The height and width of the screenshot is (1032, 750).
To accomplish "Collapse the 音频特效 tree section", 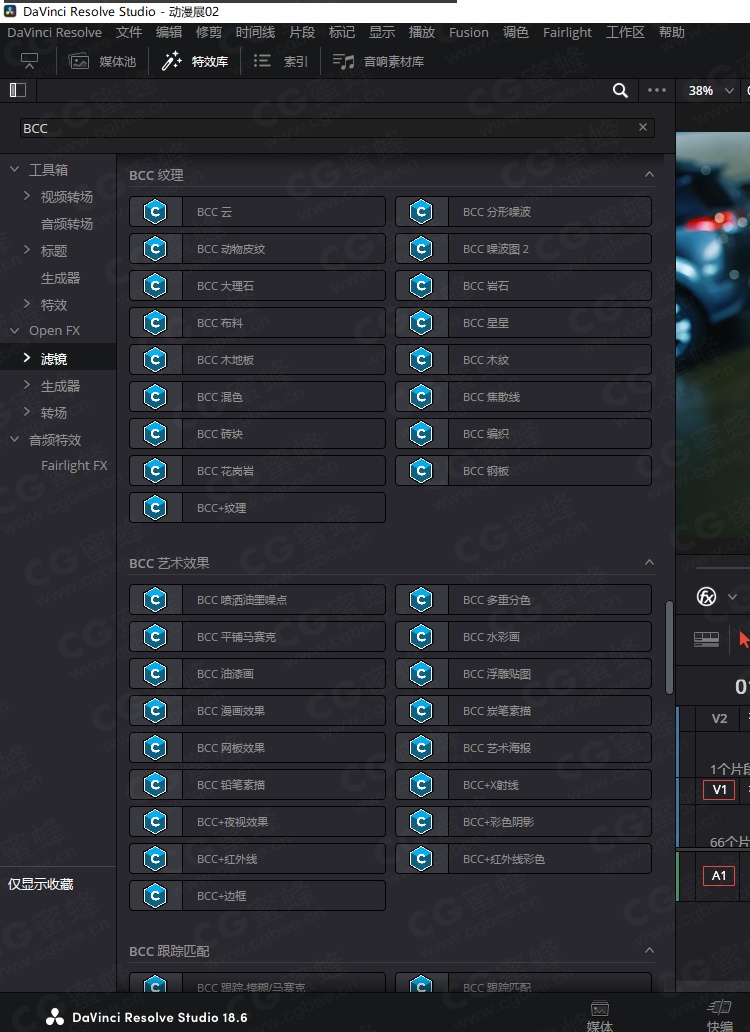I will coord(14,439).
